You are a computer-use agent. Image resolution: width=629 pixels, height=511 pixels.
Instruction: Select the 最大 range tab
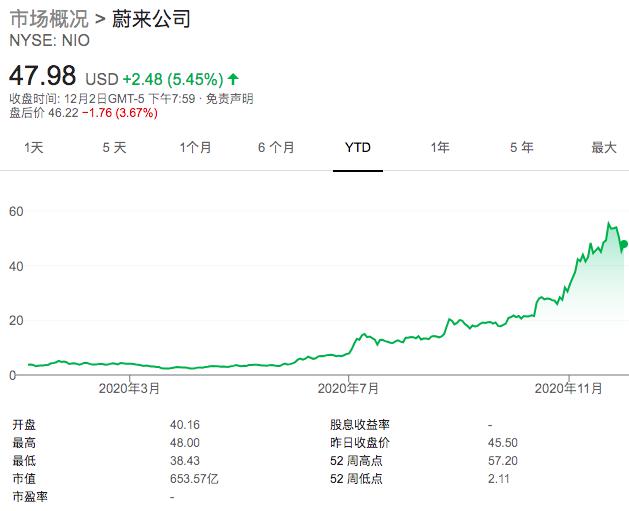point(604,148)
